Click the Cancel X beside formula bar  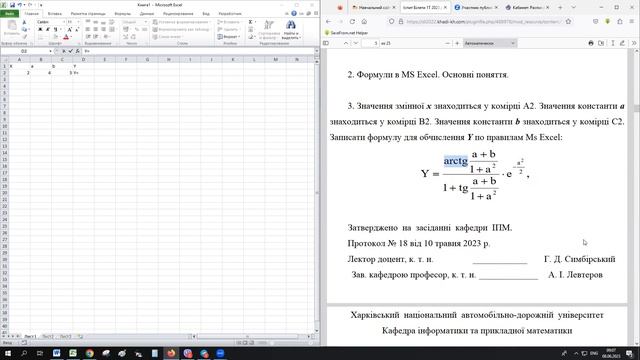[x=64, y=51]
